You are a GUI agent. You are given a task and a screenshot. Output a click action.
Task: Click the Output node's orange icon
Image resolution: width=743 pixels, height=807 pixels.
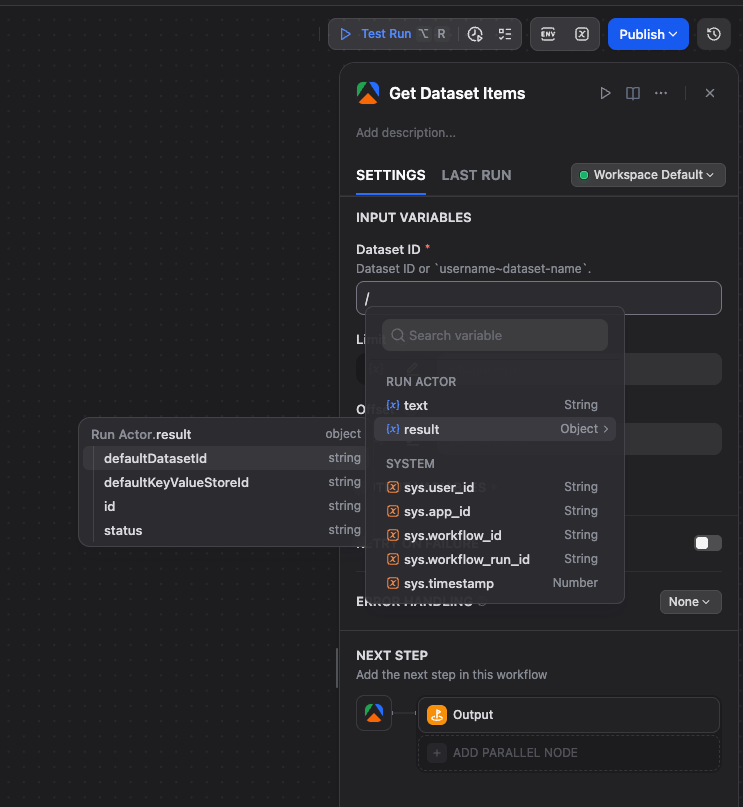436,714
